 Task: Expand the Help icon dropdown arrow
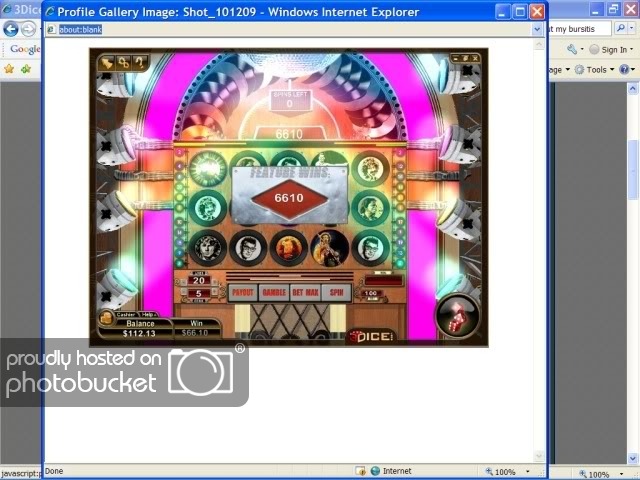coord(633,70)
